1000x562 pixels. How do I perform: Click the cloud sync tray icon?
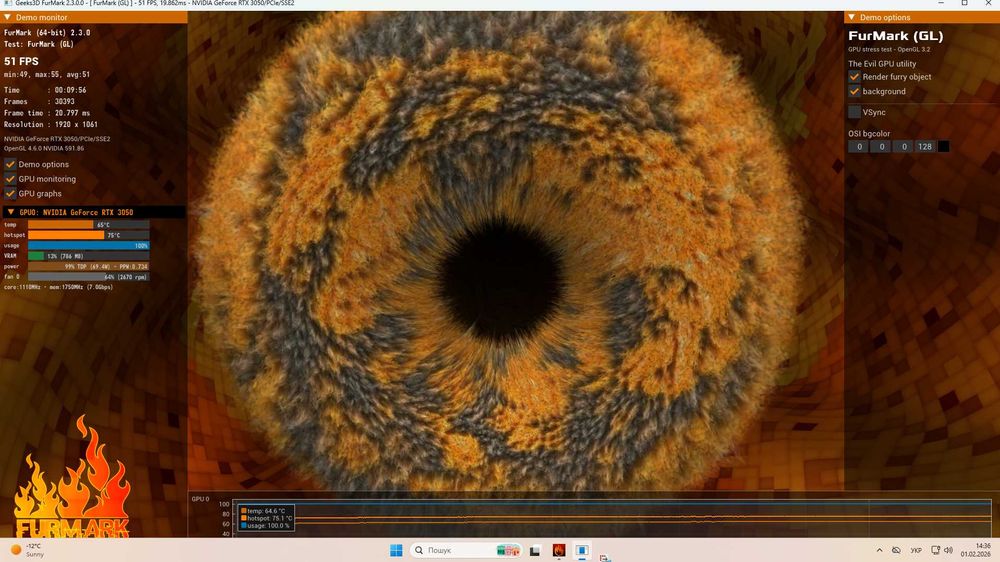tap(896, 550)
